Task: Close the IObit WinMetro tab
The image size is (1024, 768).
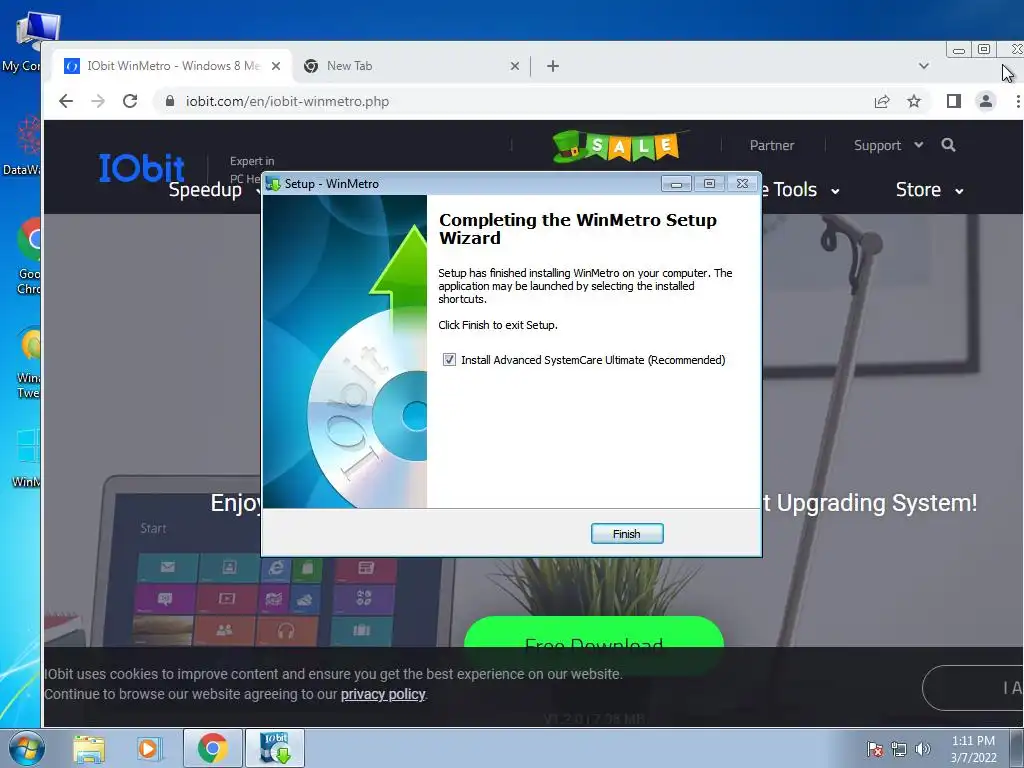Action: tap(276, 66)
